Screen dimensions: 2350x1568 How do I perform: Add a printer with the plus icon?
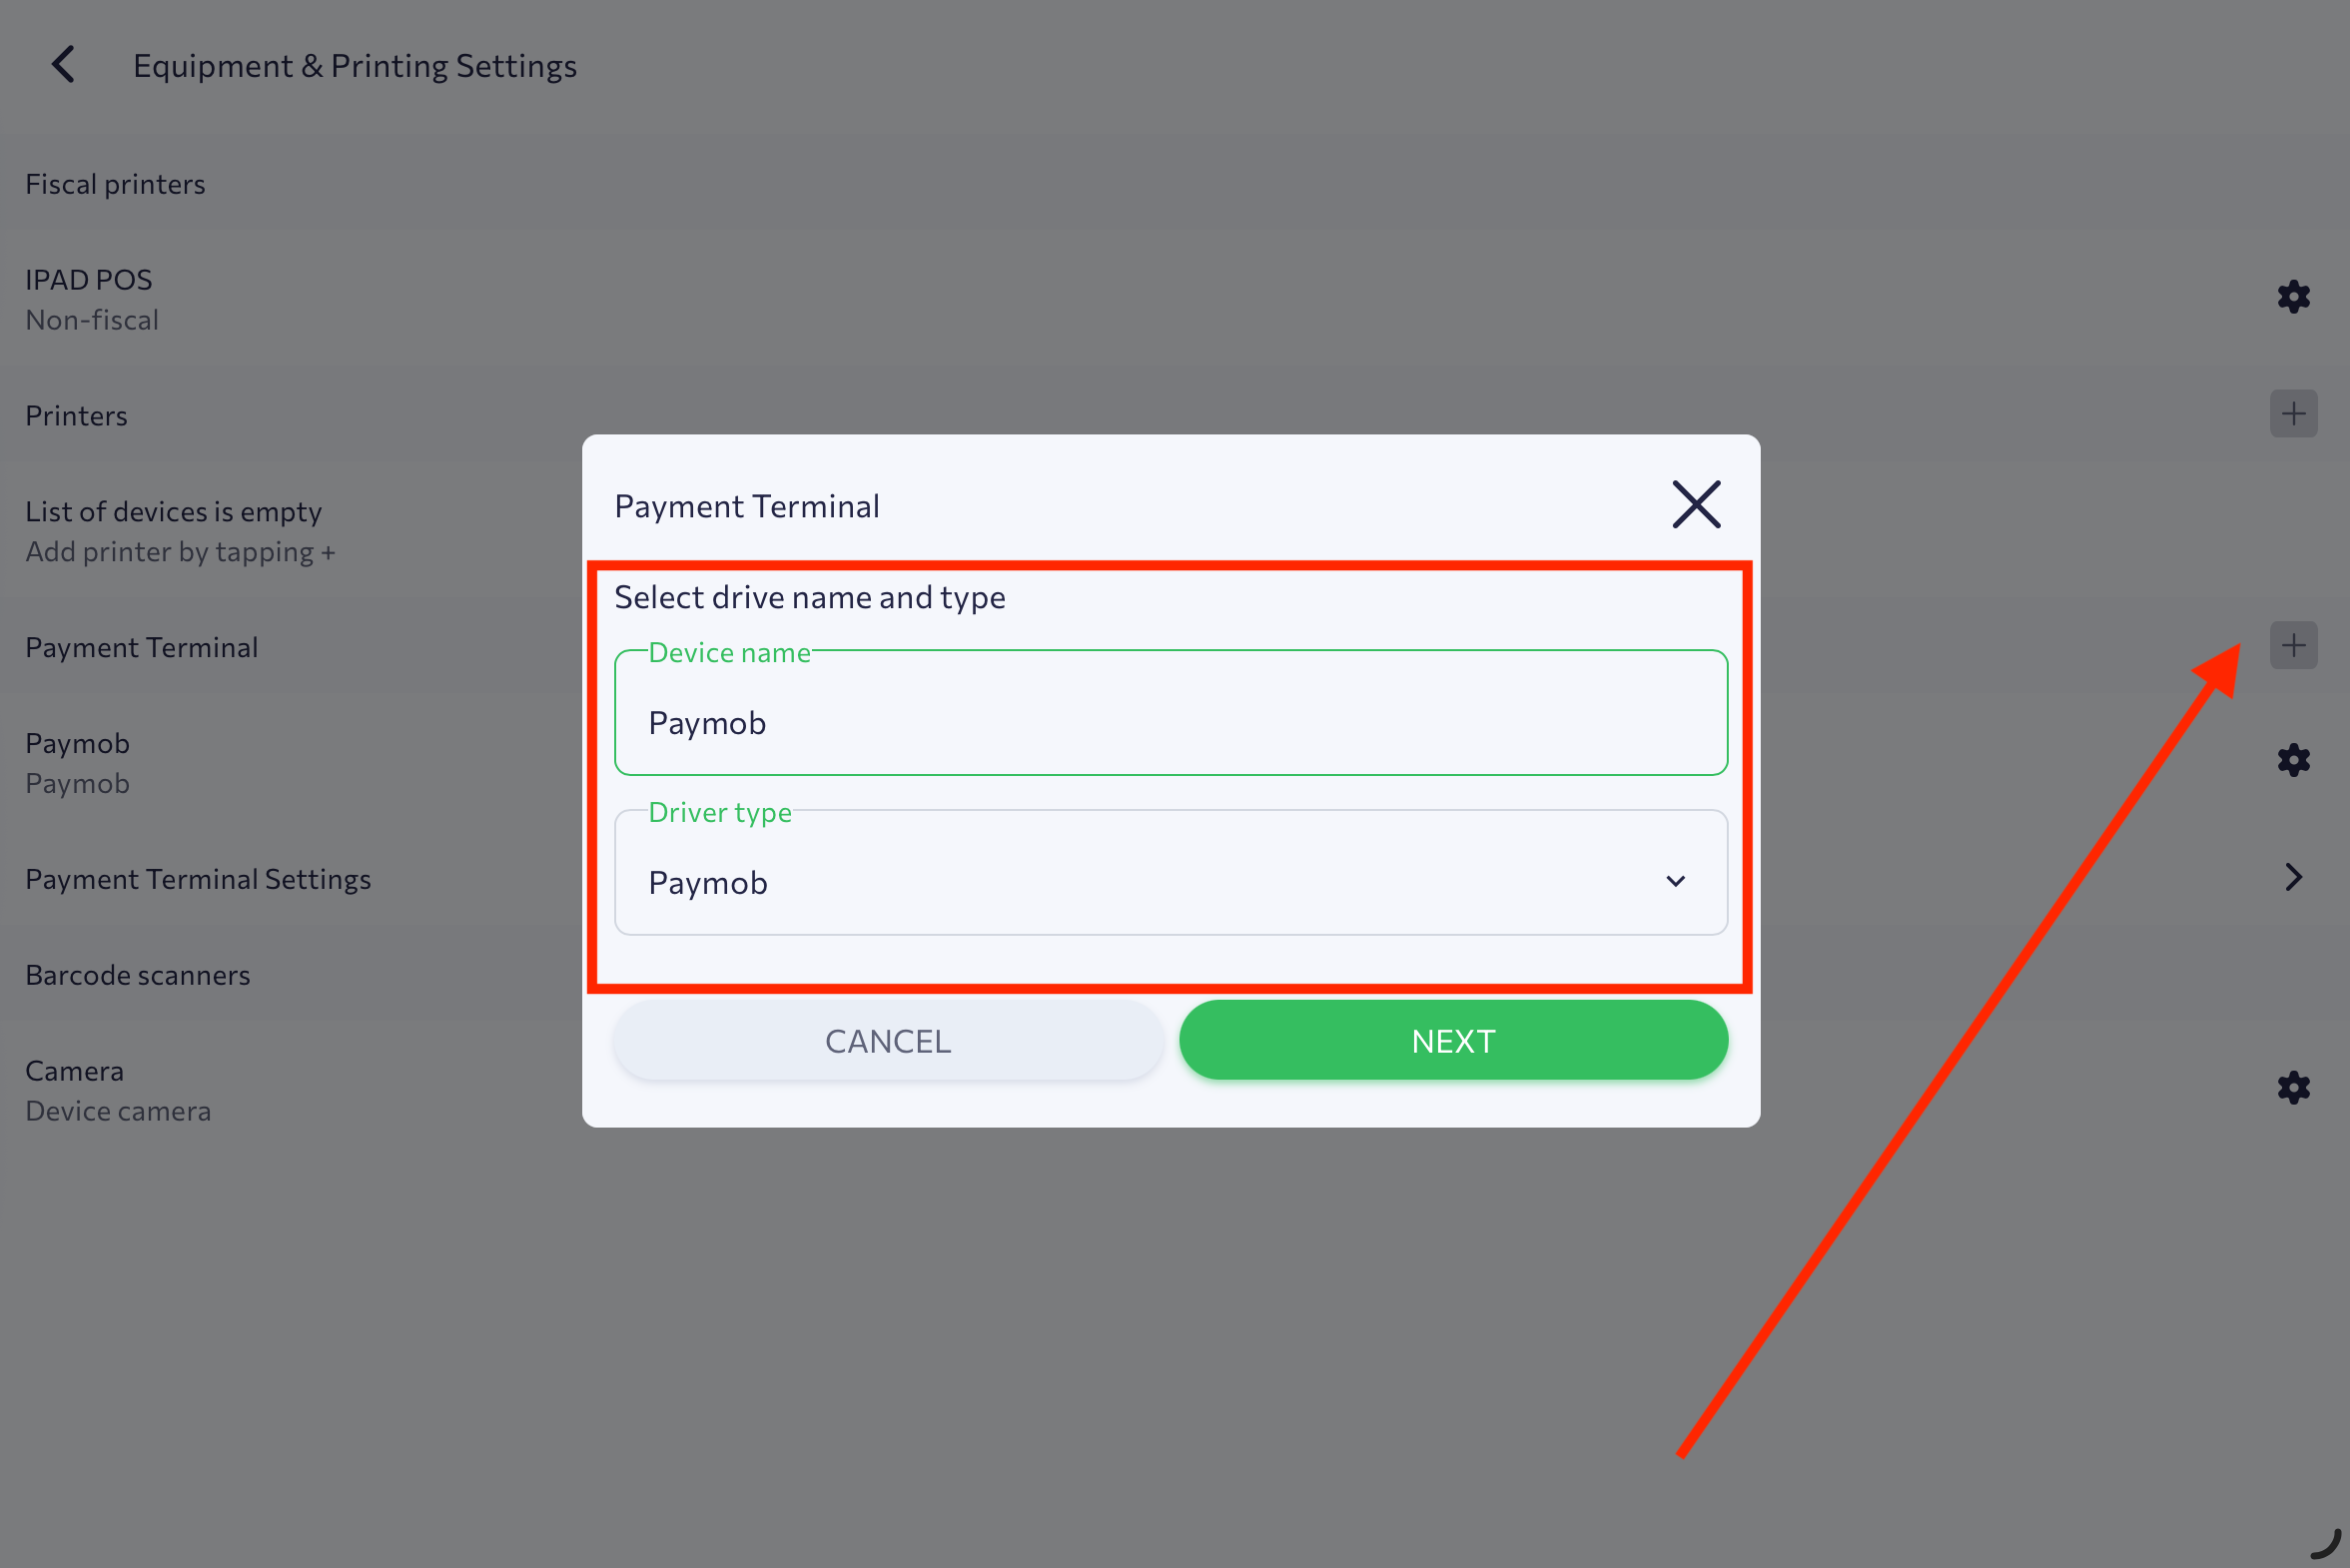(2293, 414)
